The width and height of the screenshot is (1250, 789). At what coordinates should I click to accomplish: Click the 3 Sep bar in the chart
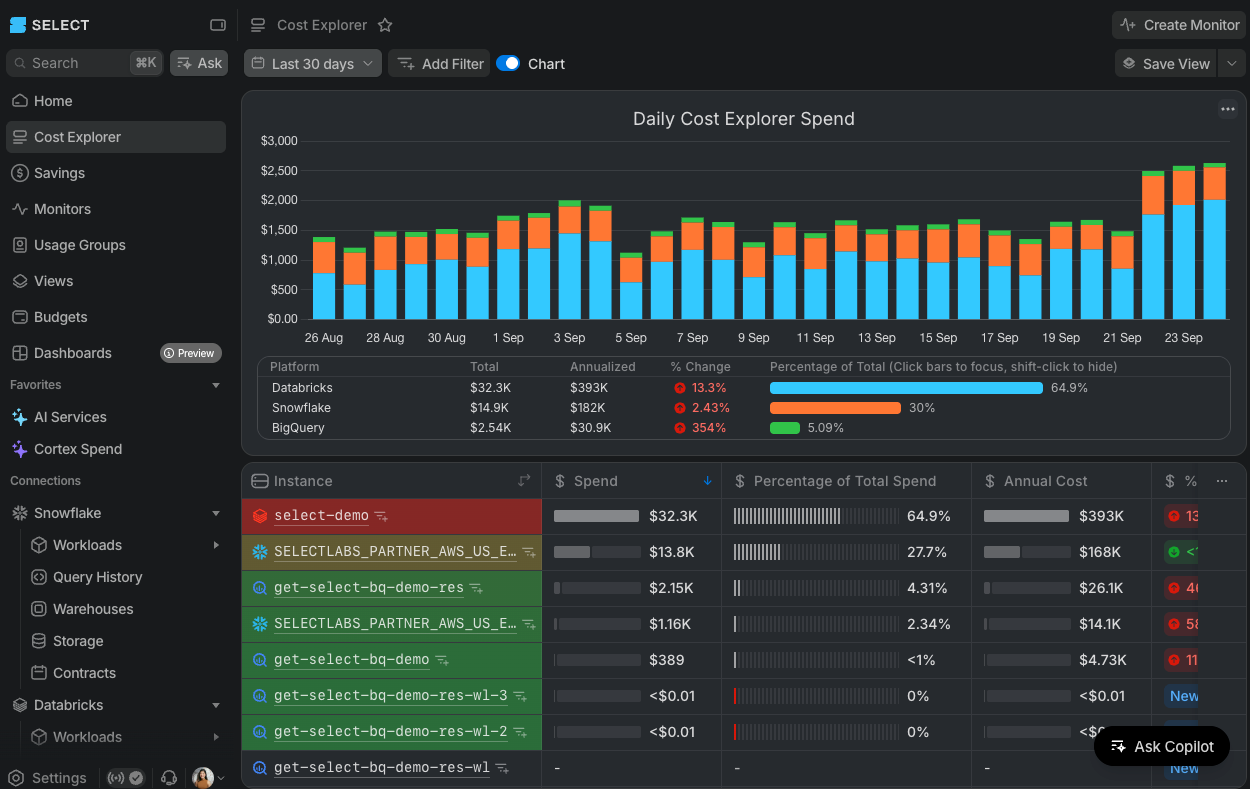tap(570, 260)
